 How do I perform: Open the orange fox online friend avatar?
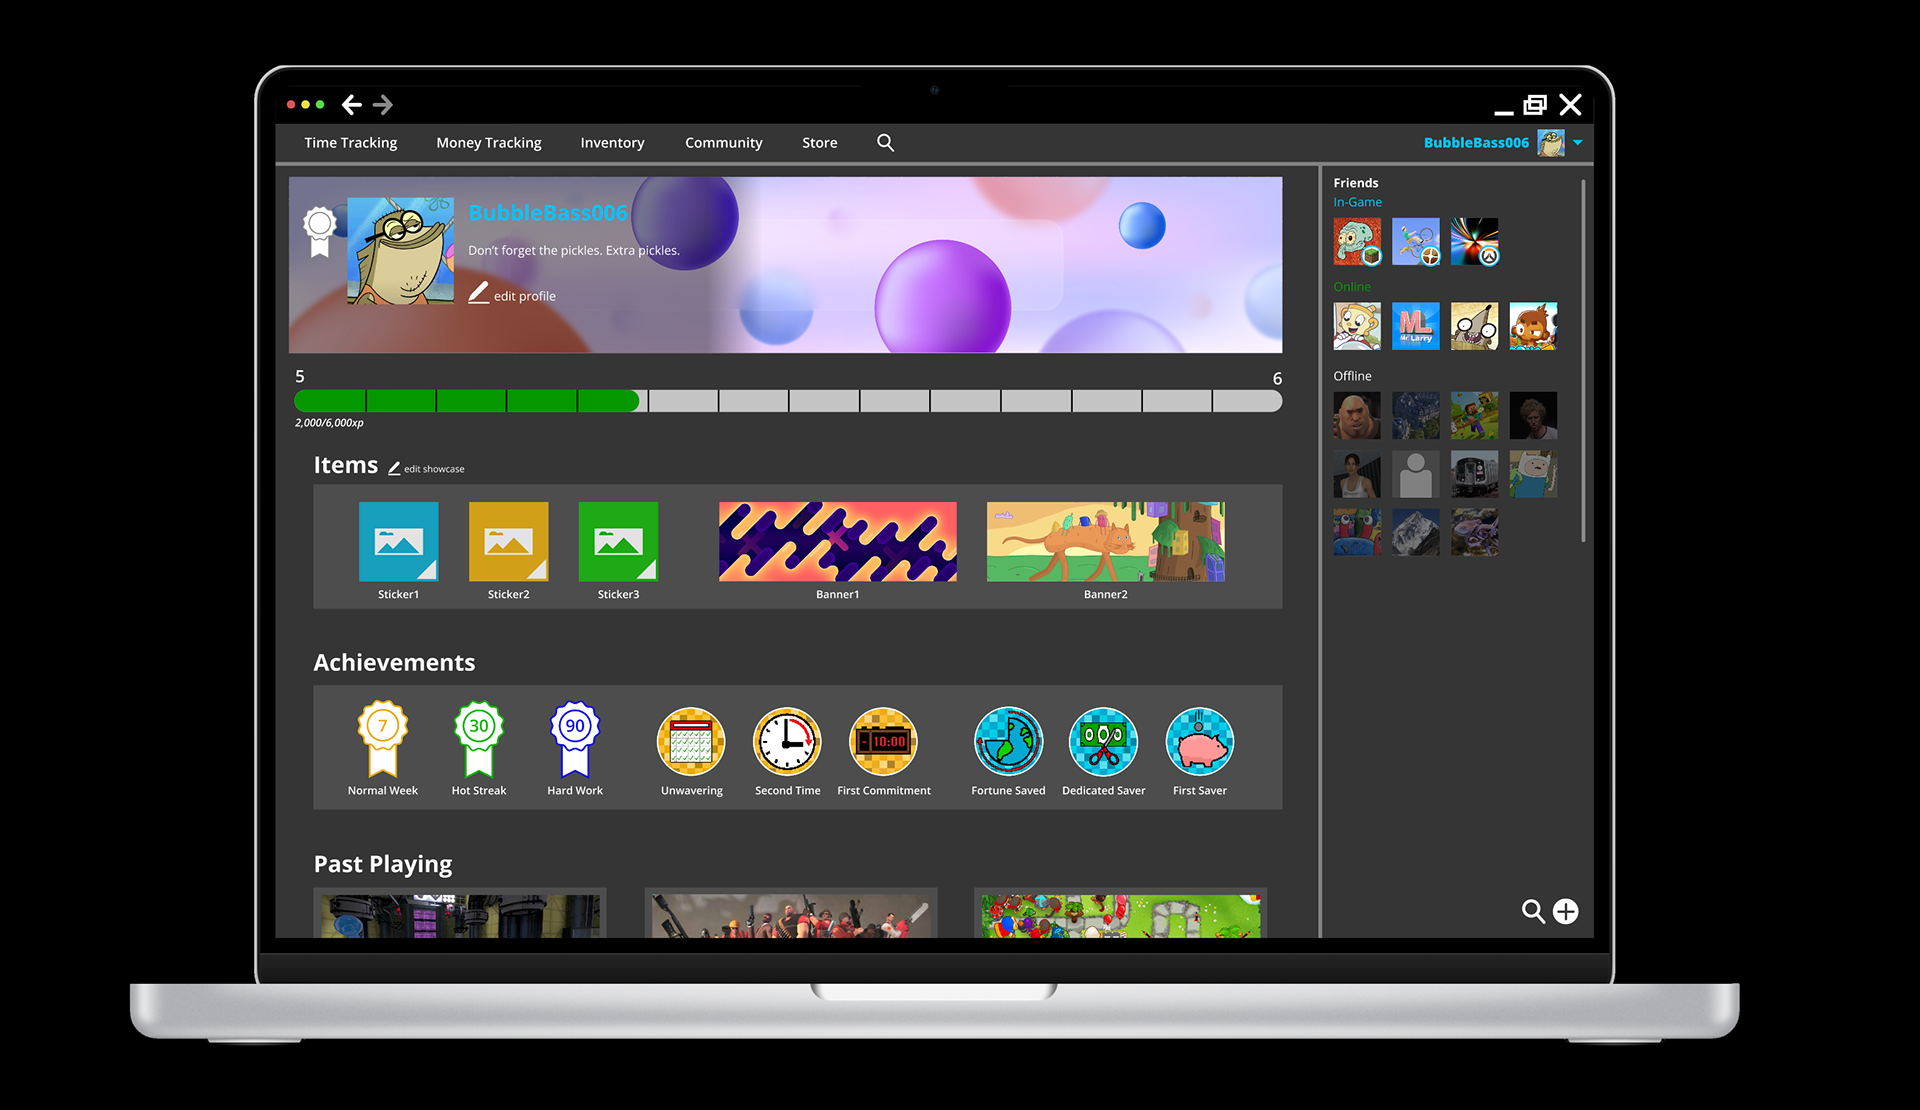(1533, 327)
